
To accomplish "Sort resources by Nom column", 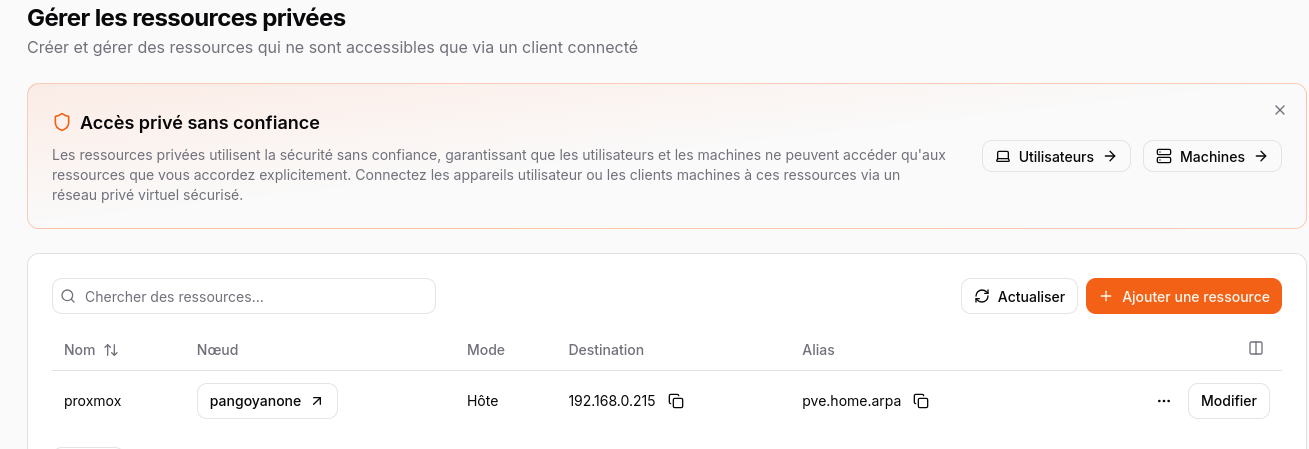I will [x=92, y=350].
